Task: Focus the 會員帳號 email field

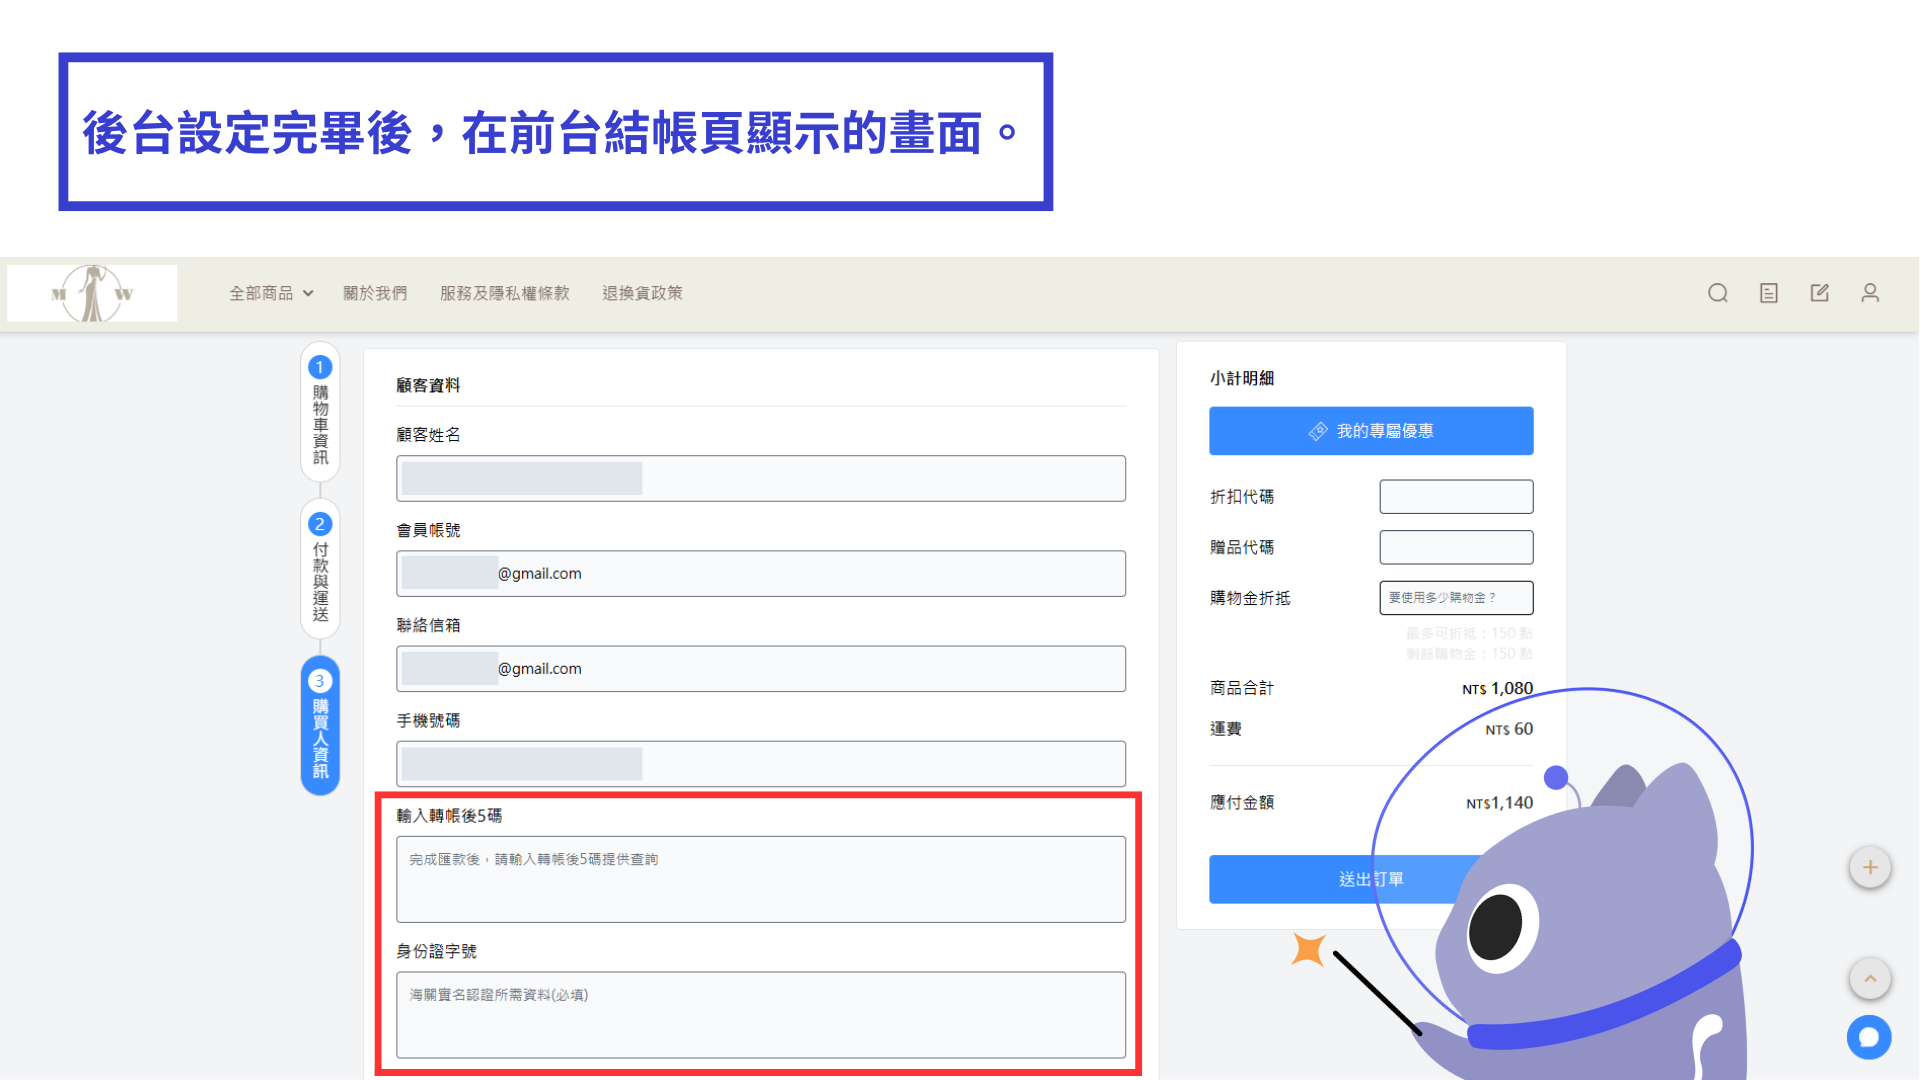Action: coord(761,573)
